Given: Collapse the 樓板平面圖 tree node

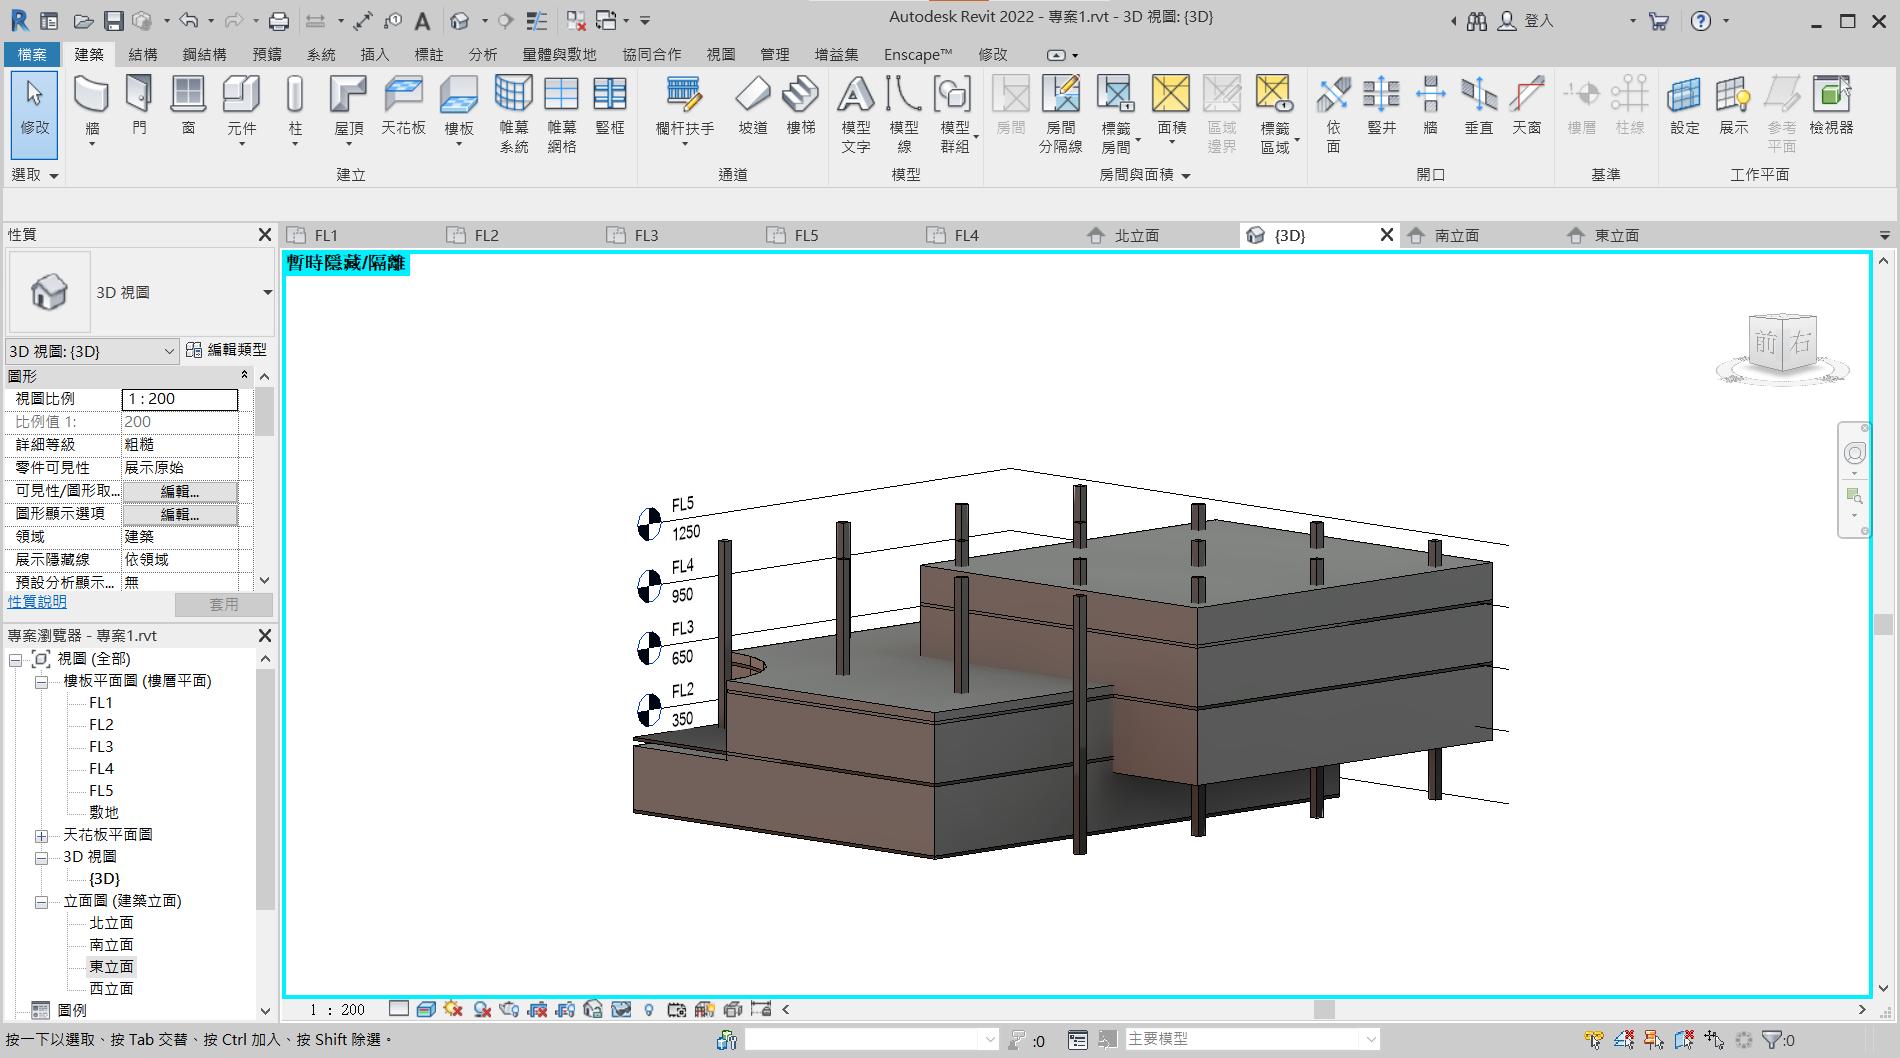Looking at the screenshot, I should click(x=41, y=681).
